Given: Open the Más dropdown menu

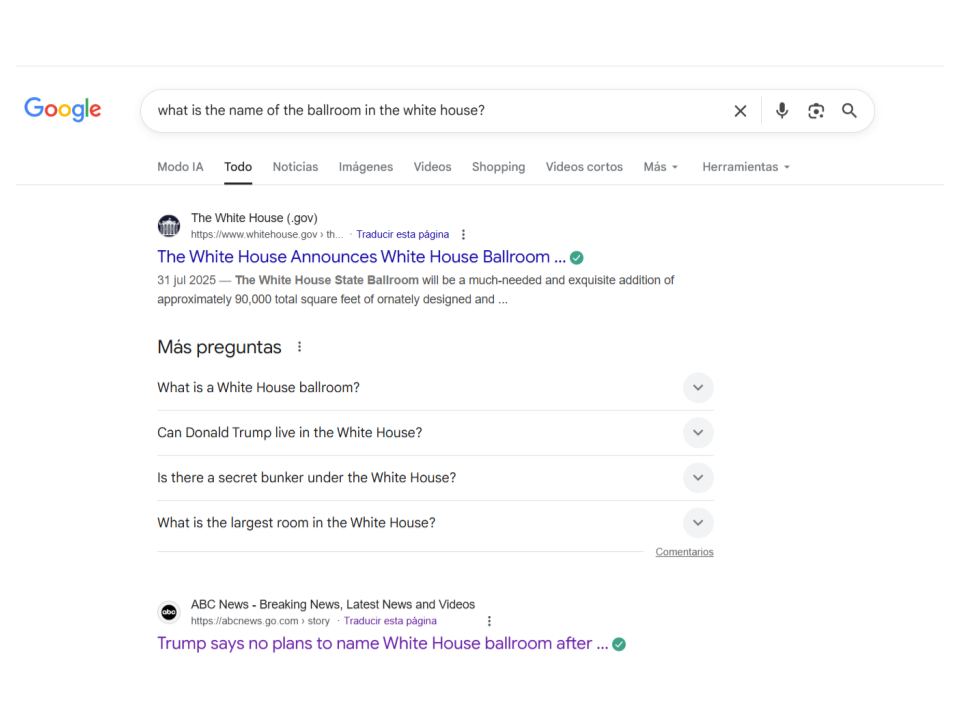Looking at the screenshot, I should (660, 167).
